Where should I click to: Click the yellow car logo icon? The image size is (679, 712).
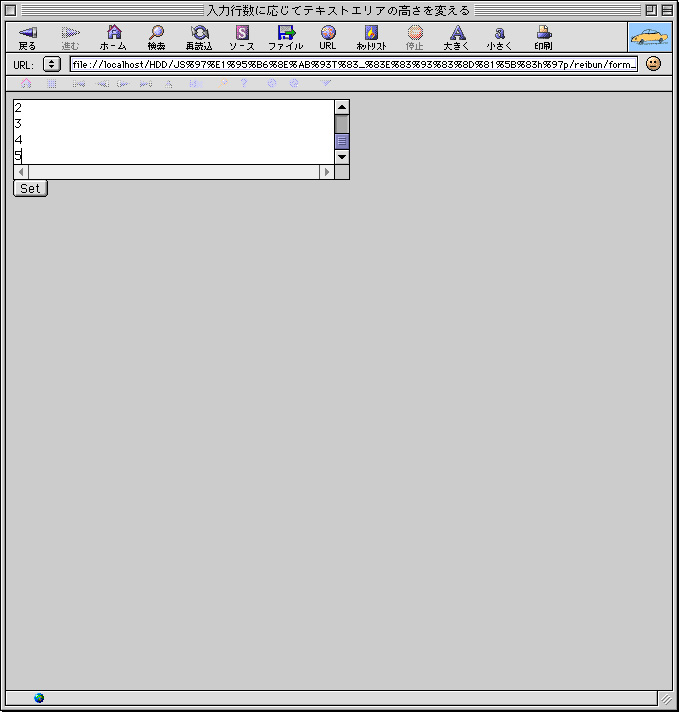(650, 37)
